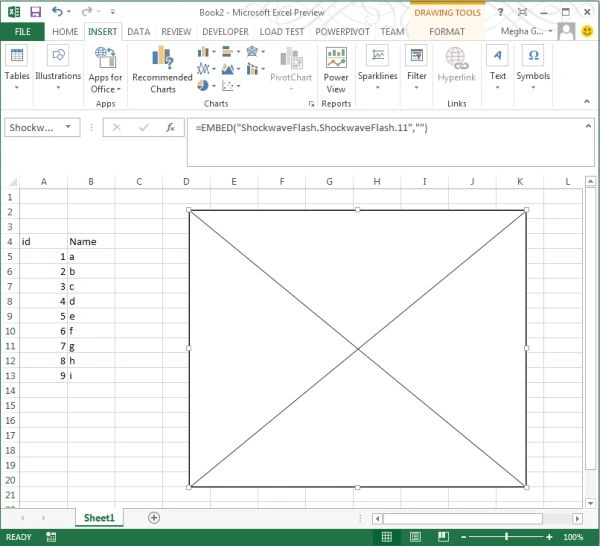Click the cell containing "id"
Image resolution: width=600 pixels, height=546 pixels.
point(44,241)
